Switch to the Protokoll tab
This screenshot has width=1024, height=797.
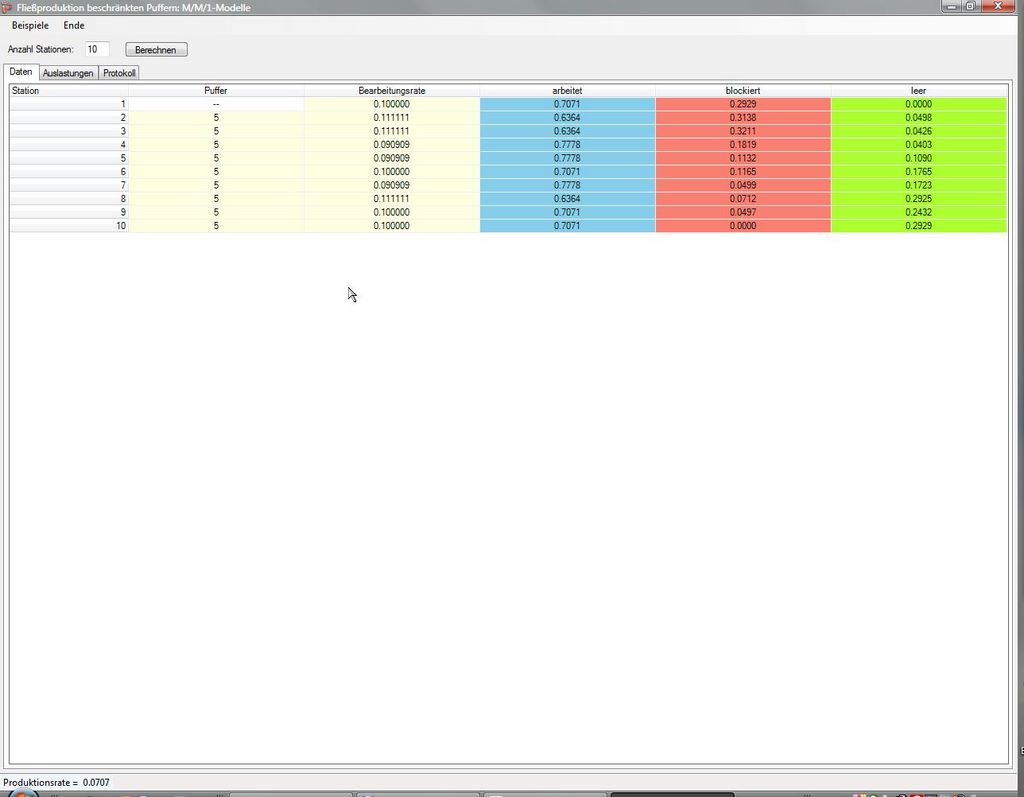119,73
